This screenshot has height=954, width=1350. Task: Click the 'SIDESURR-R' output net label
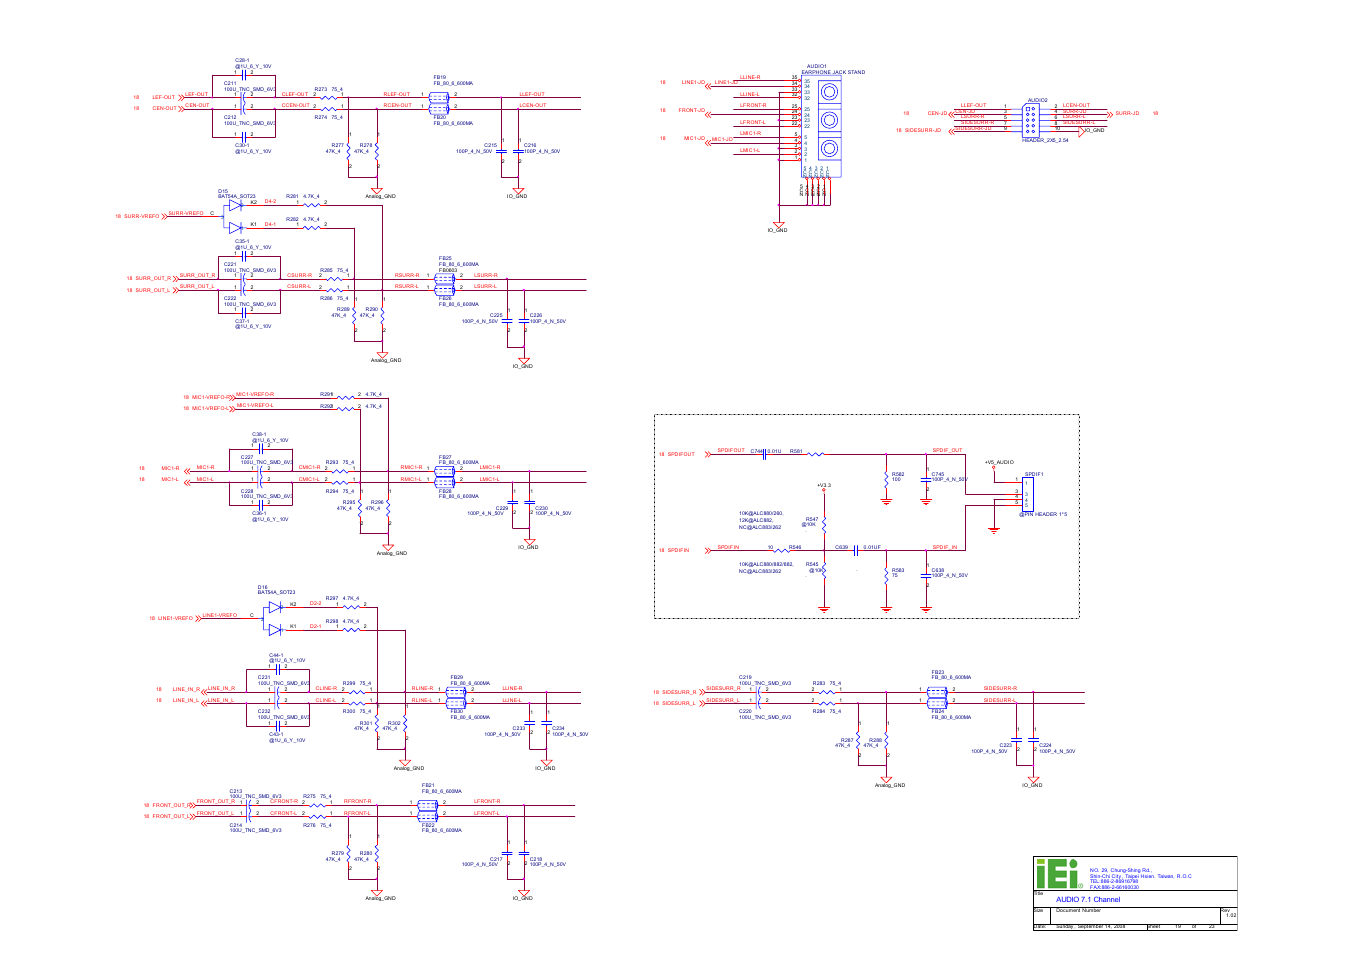1000,688
